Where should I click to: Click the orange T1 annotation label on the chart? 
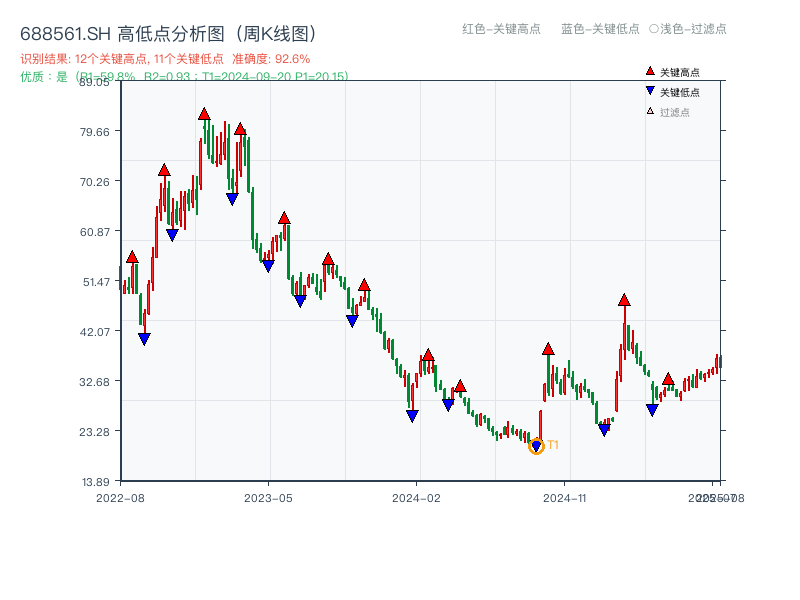(x=551, y=444)
